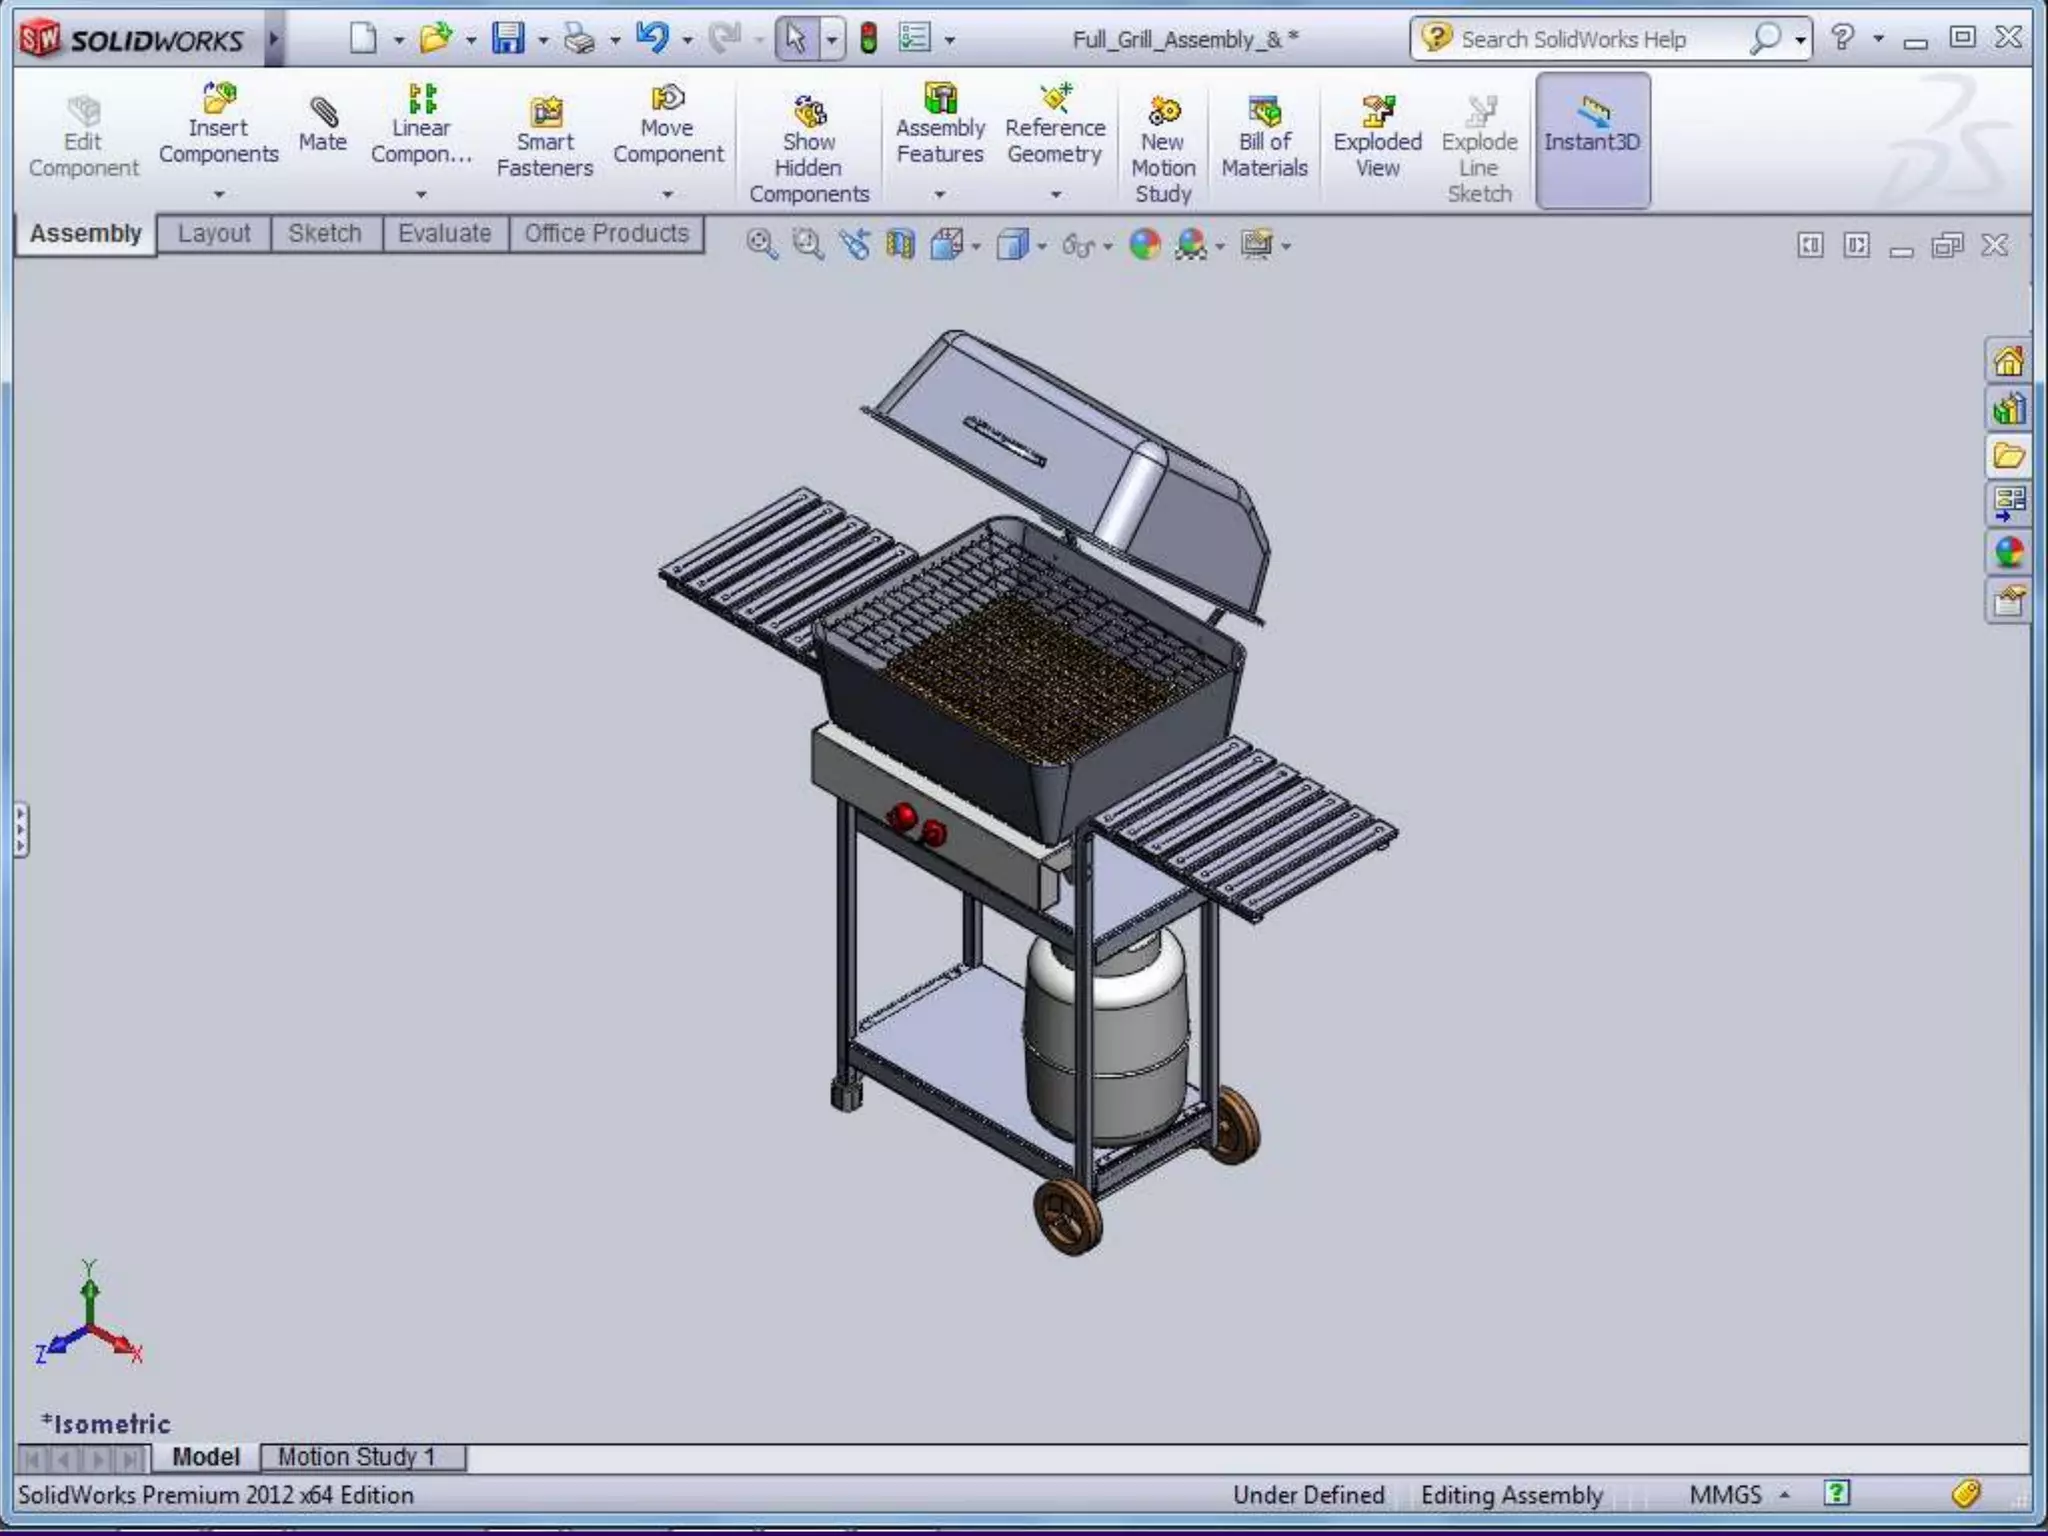Expand the Reference Geometry dropdown arrow
2048x1536 pixels.
click(x=1055, y=195)
